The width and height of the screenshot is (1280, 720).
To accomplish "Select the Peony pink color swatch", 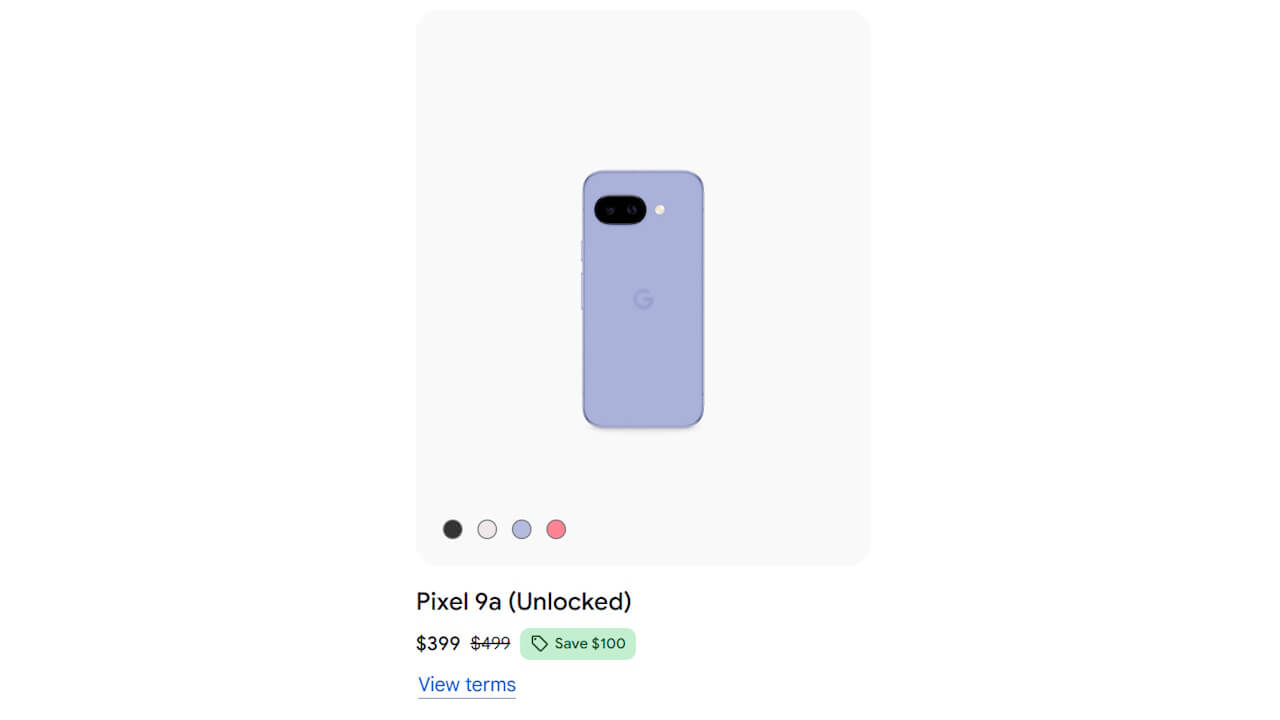I will click(556, 528).
